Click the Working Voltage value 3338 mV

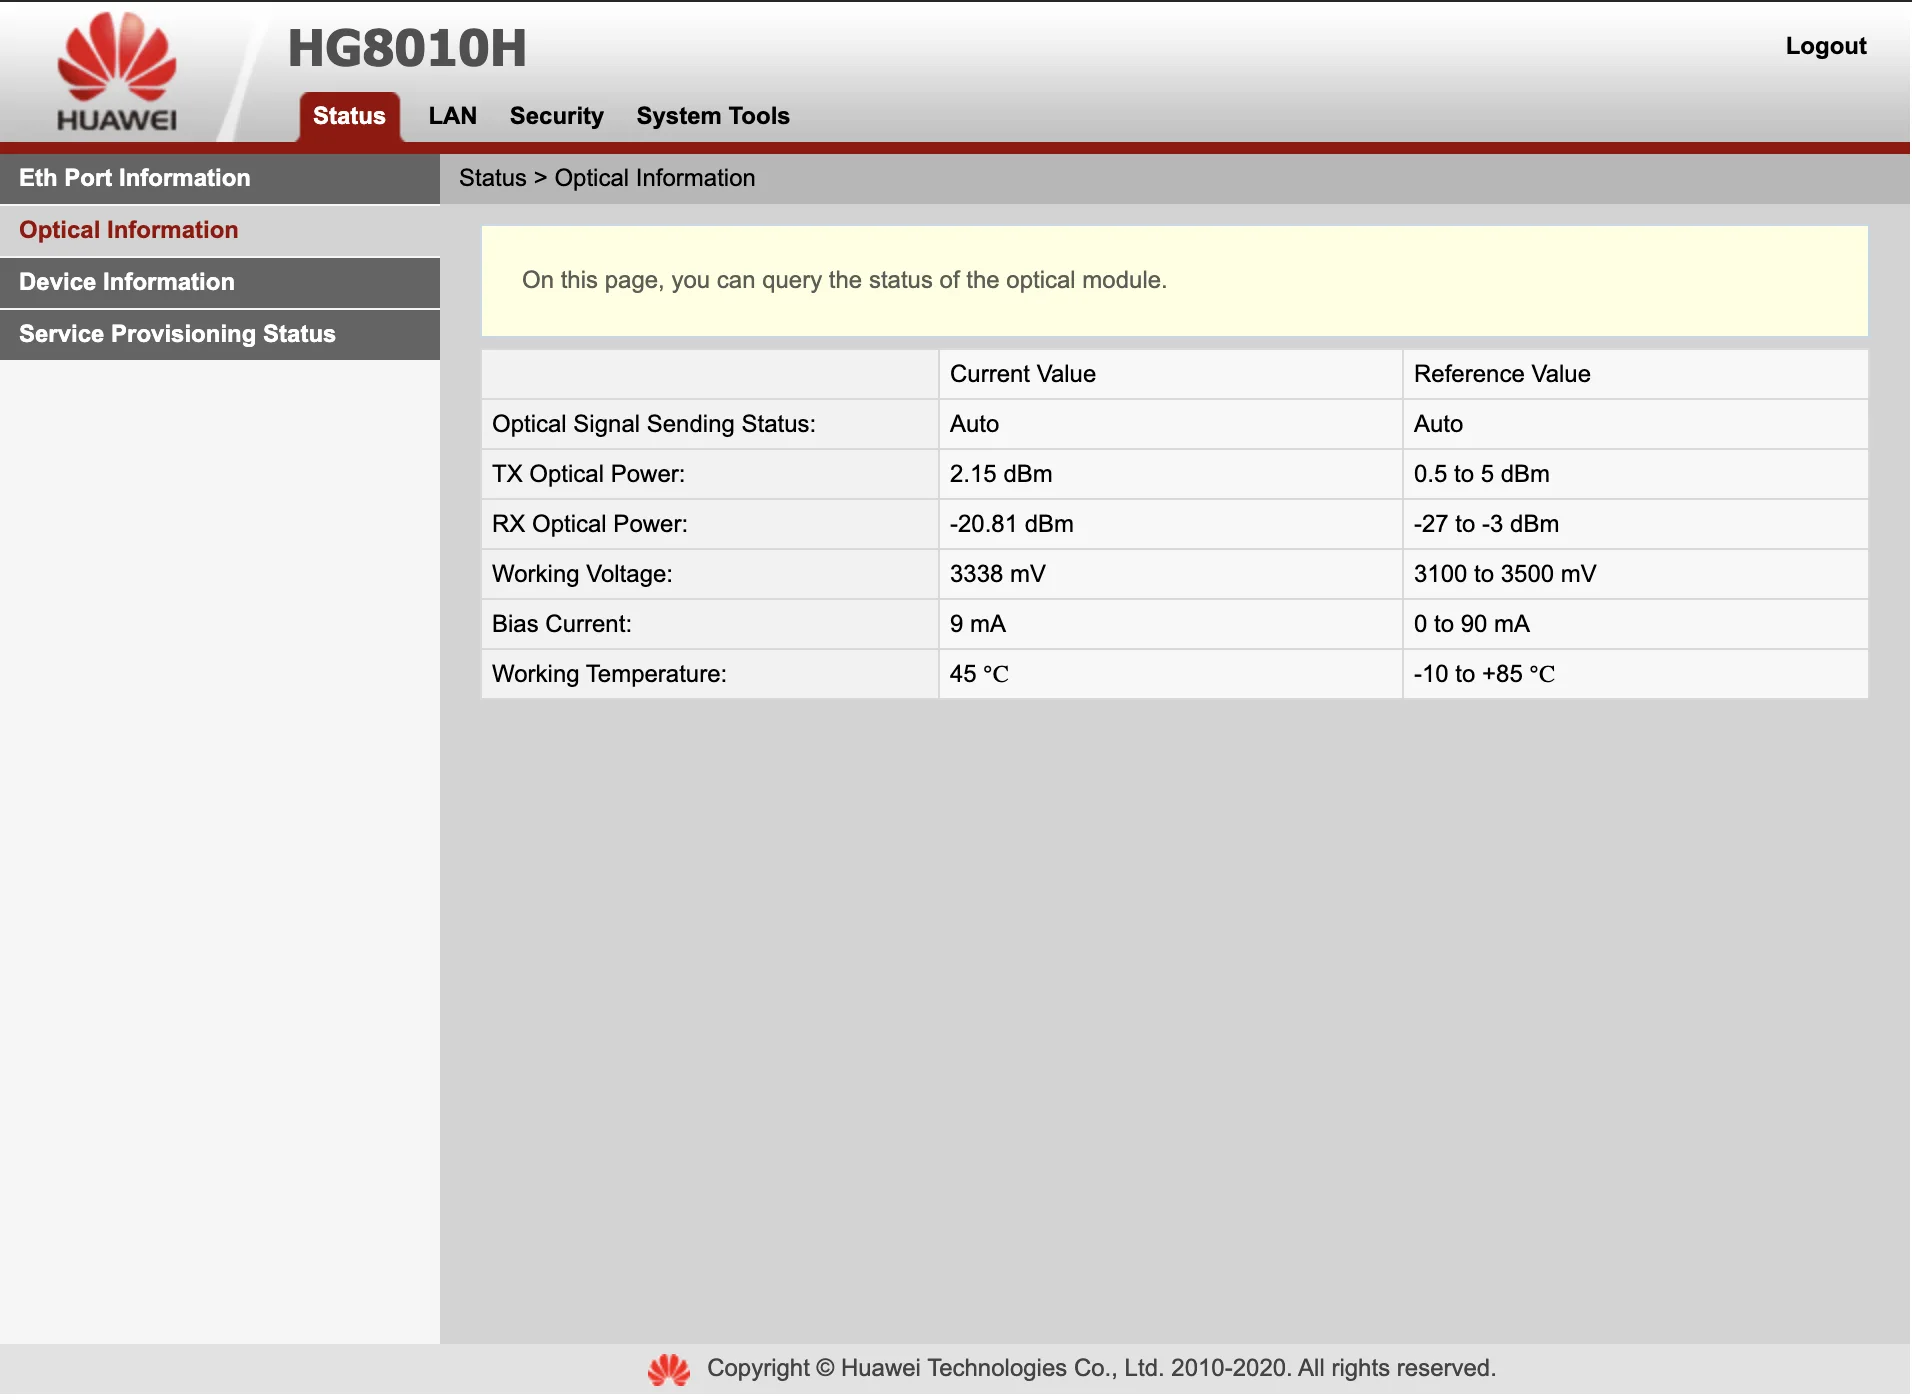(997, 574)
